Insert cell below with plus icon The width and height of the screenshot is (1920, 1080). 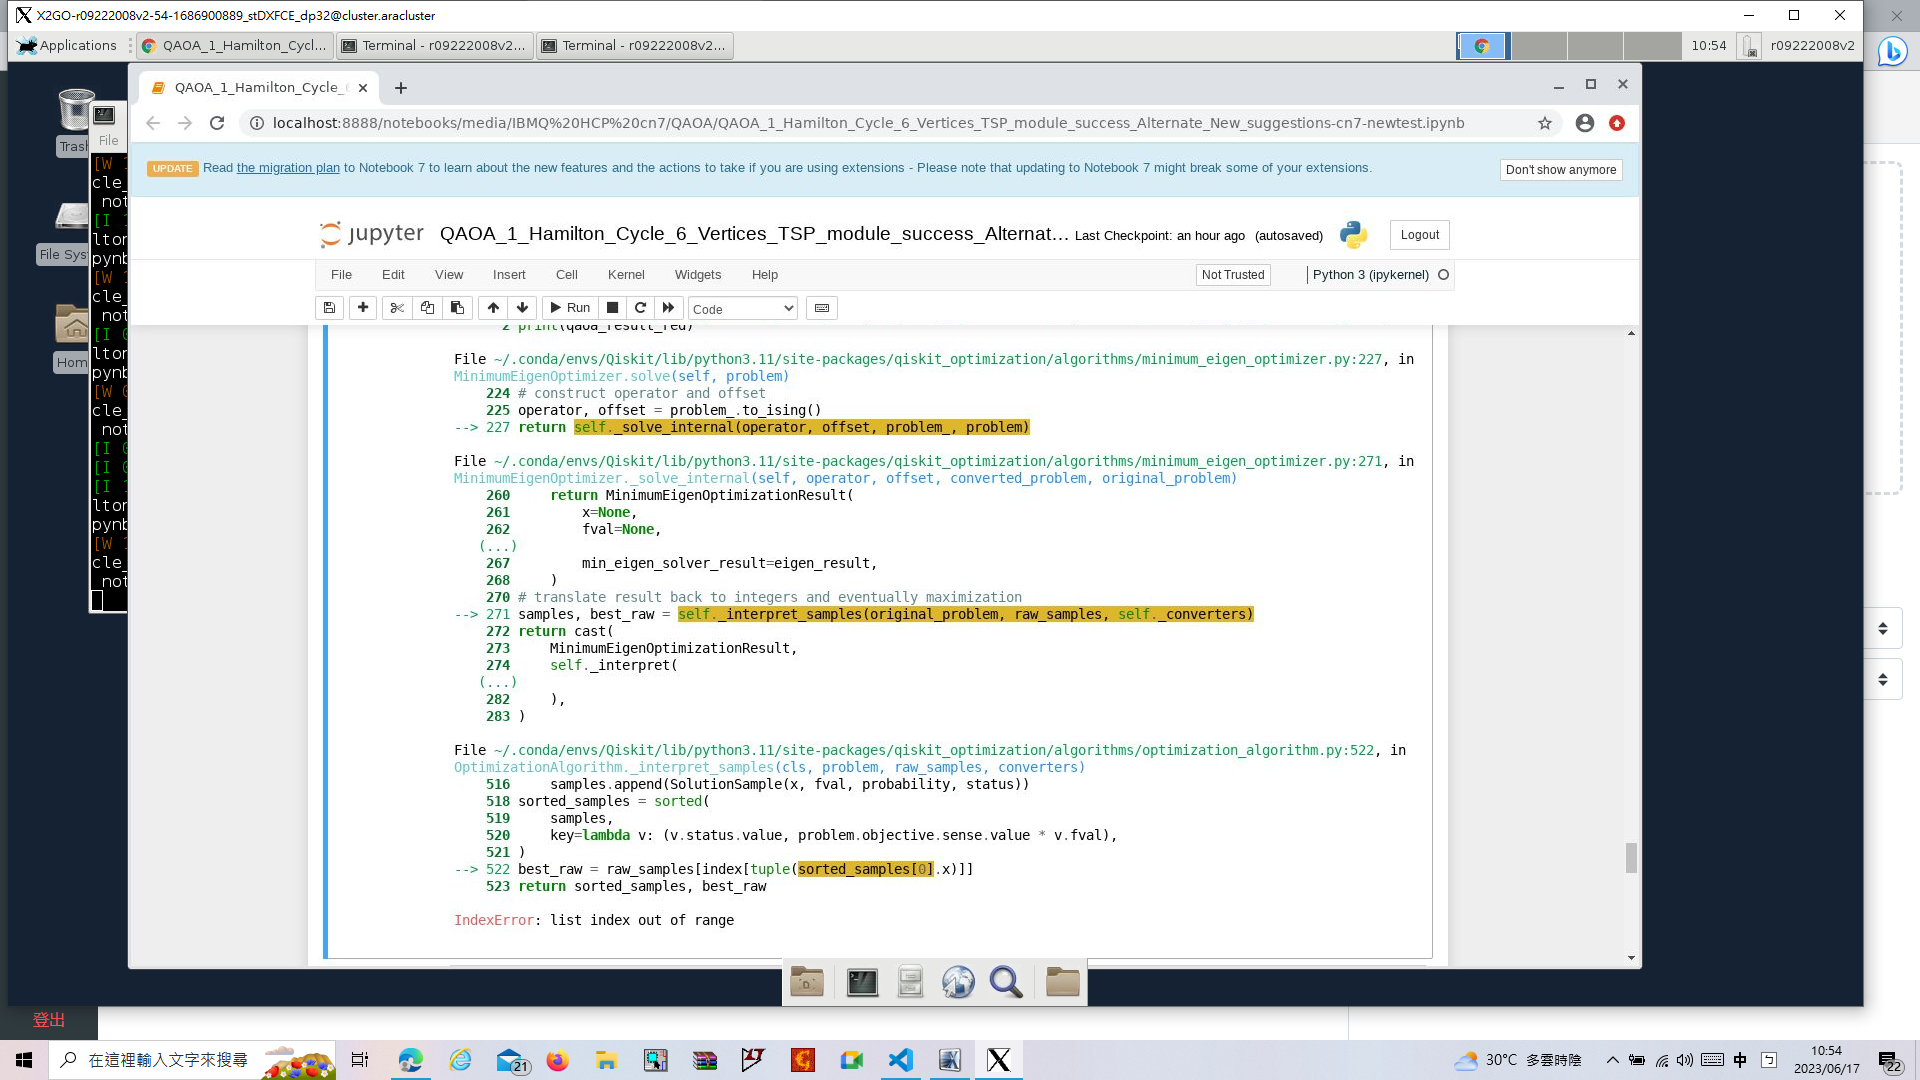pyautogui.click(x=363, y=308)
